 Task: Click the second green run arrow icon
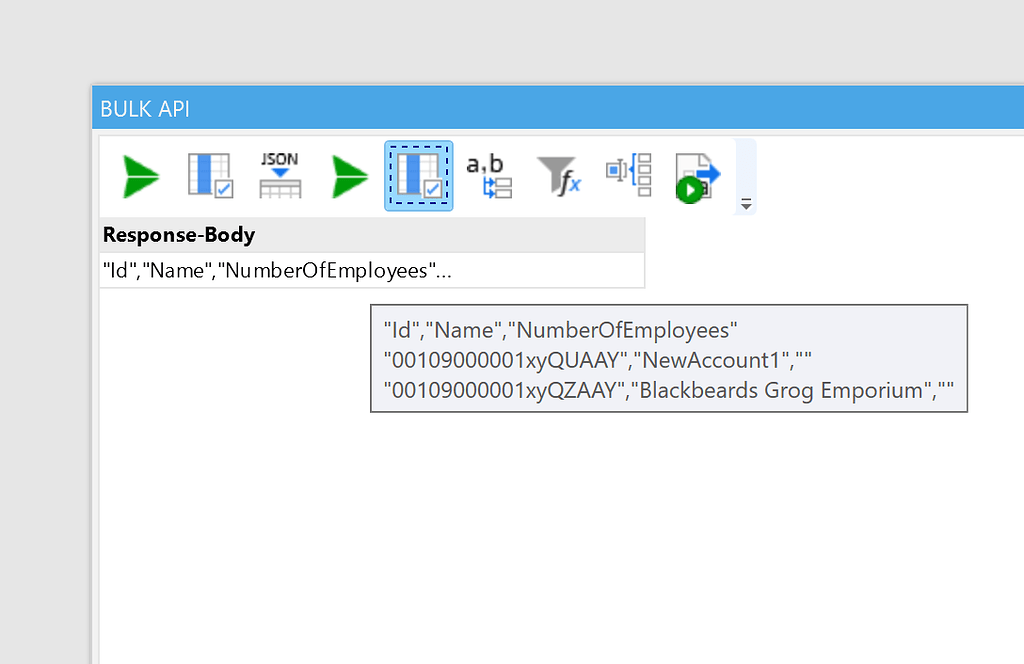click(348, 176)
